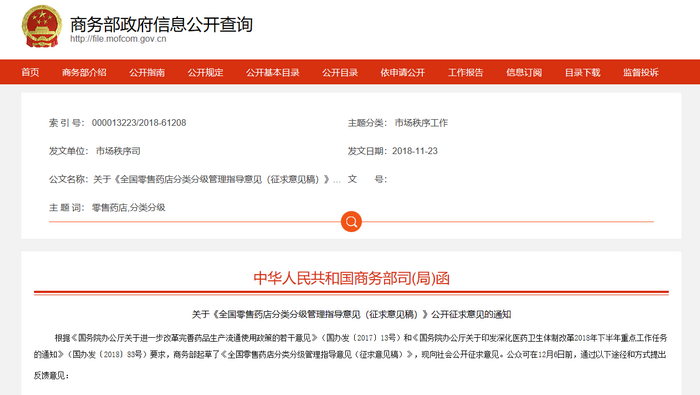Open 信息订阅 navigation item

tap(524, 72)
